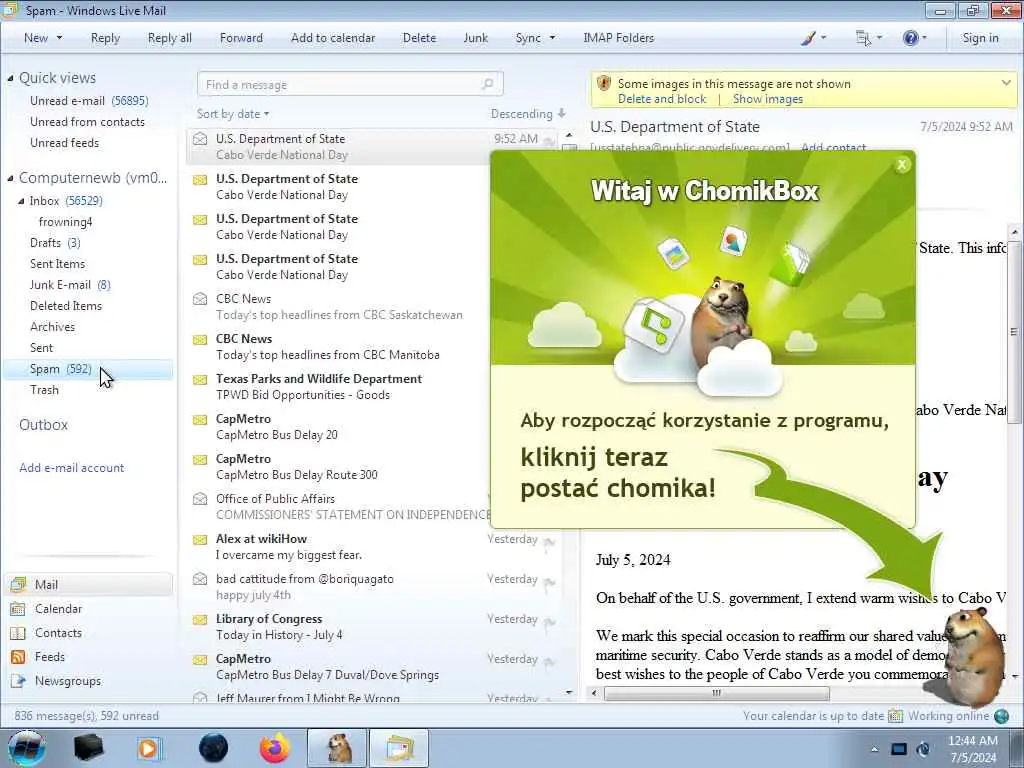Click envelope icon of CBC News Manitoba message
Screen dimensions: 1024x768
[x=200, y=340]
